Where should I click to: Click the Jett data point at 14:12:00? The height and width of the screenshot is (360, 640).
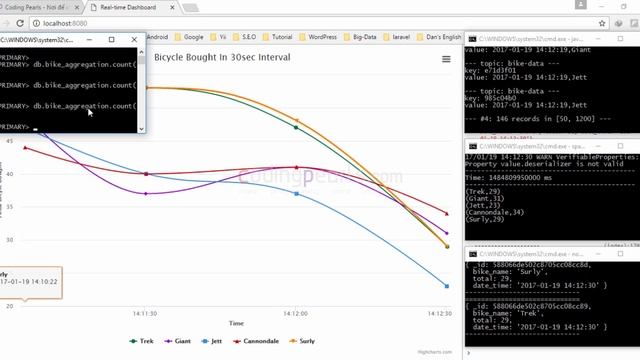click(x=297, y=194)
